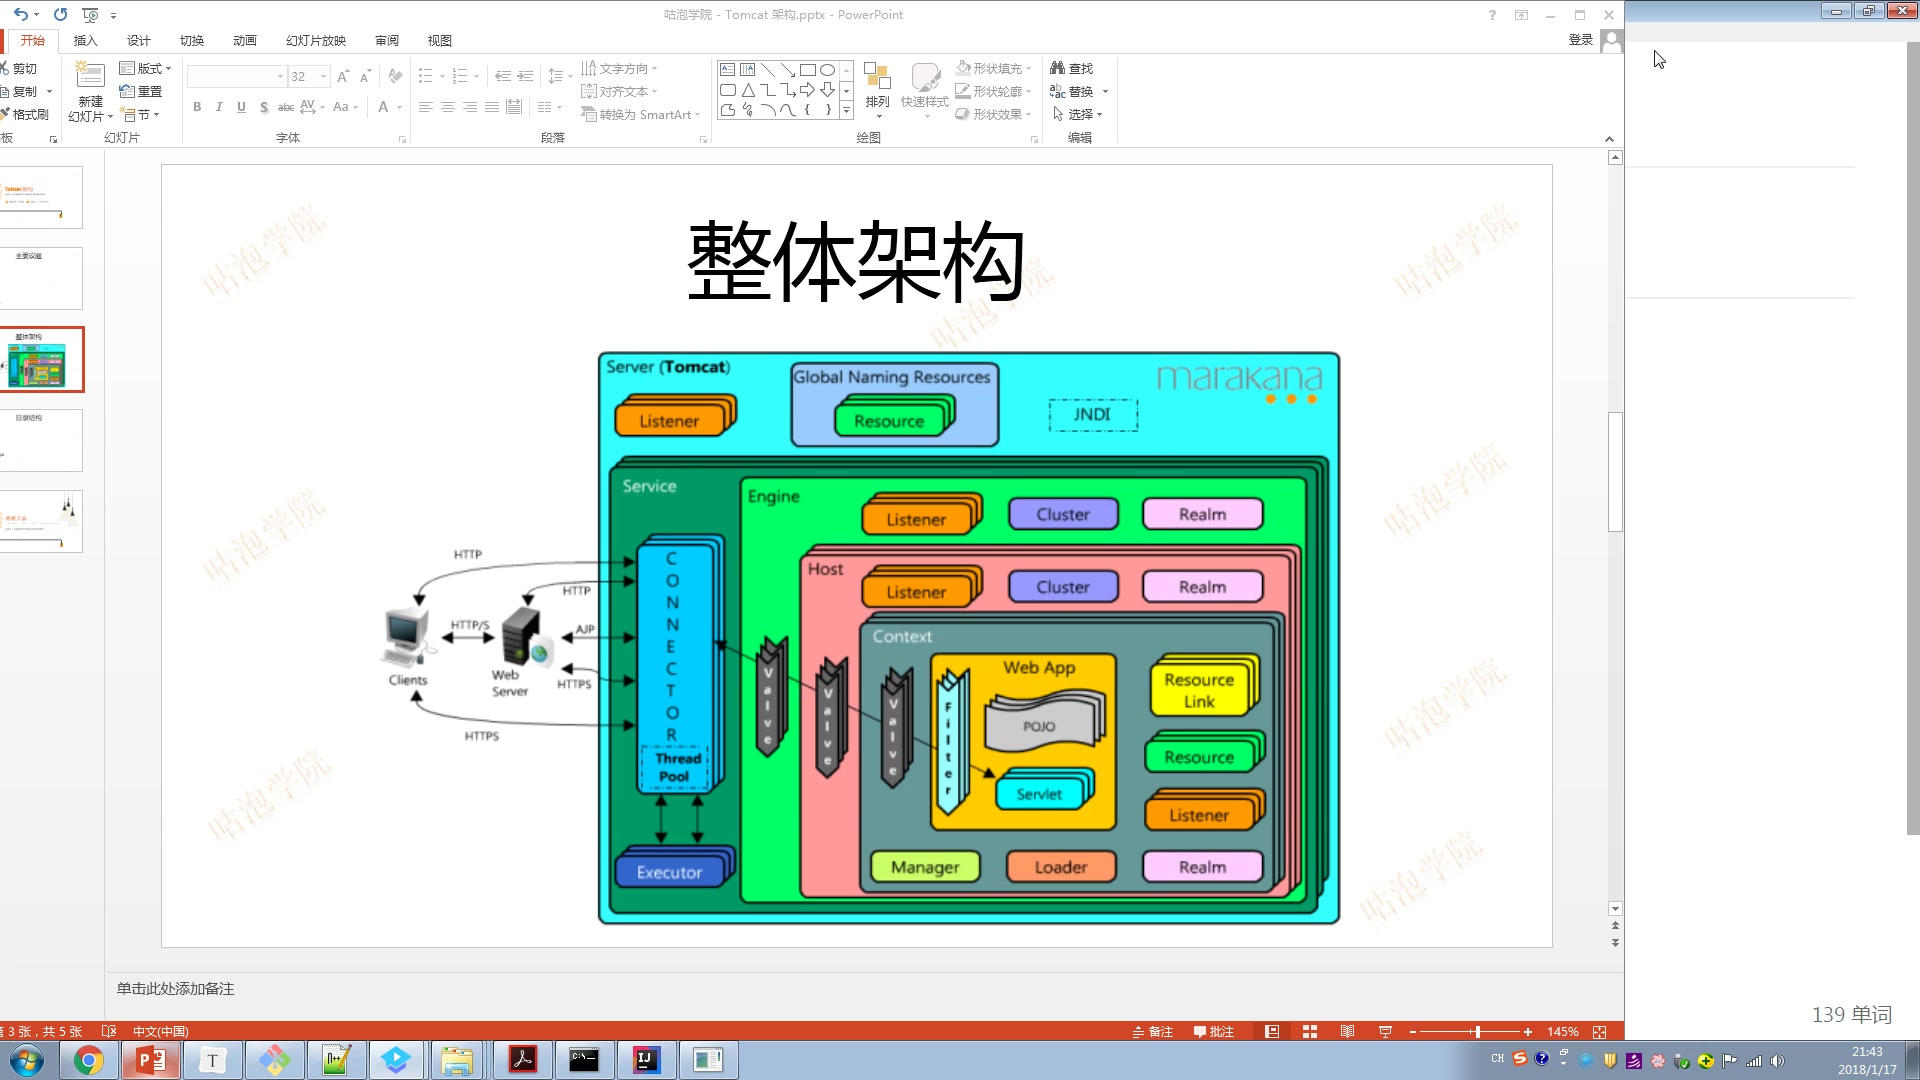Toggle Bold formatting
1920x1080 pixels.
197,107
